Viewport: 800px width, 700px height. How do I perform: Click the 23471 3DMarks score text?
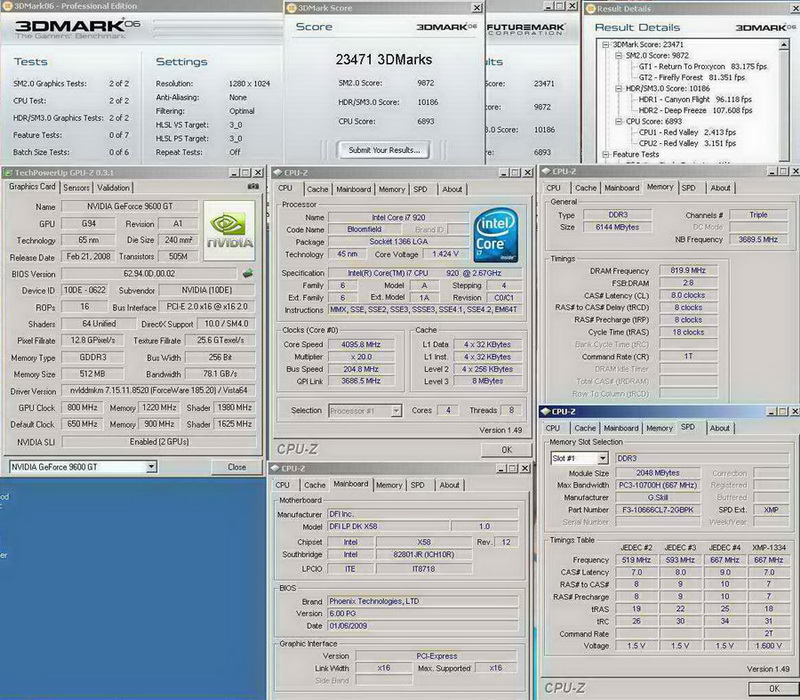click(384, 60)
